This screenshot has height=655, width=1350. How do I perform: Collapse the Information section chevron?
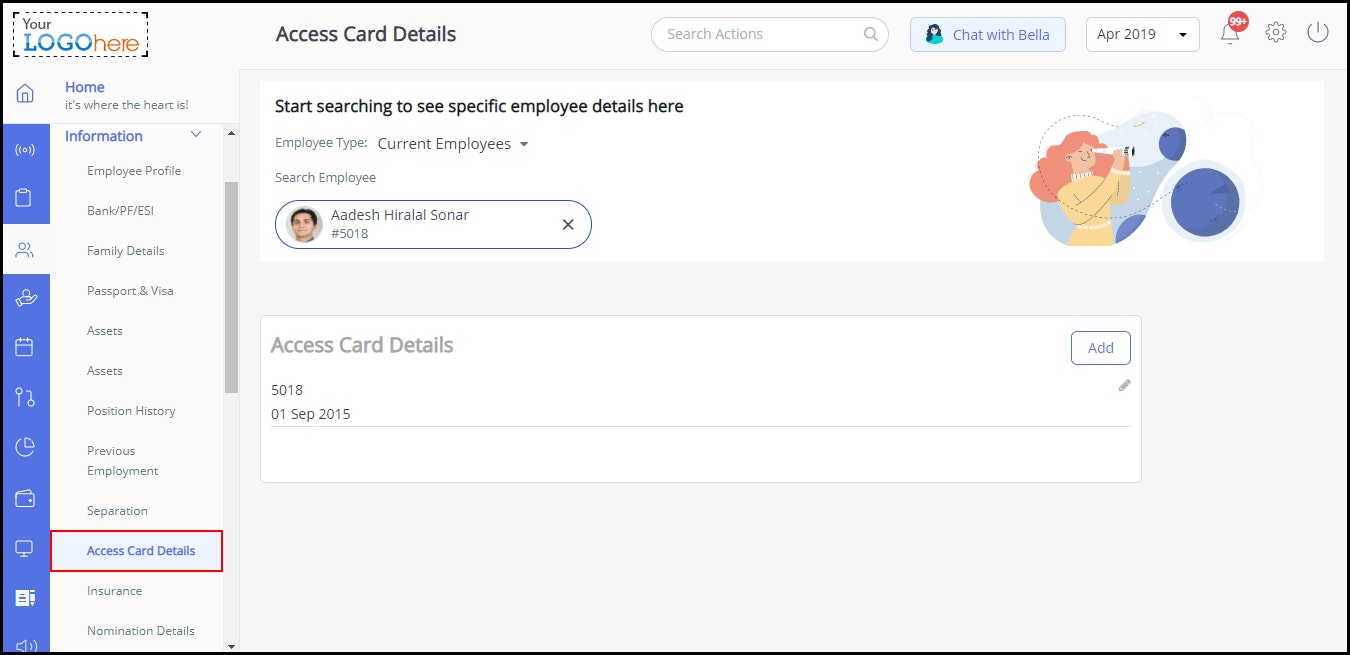pyautogui.click(x=196, y=134)
